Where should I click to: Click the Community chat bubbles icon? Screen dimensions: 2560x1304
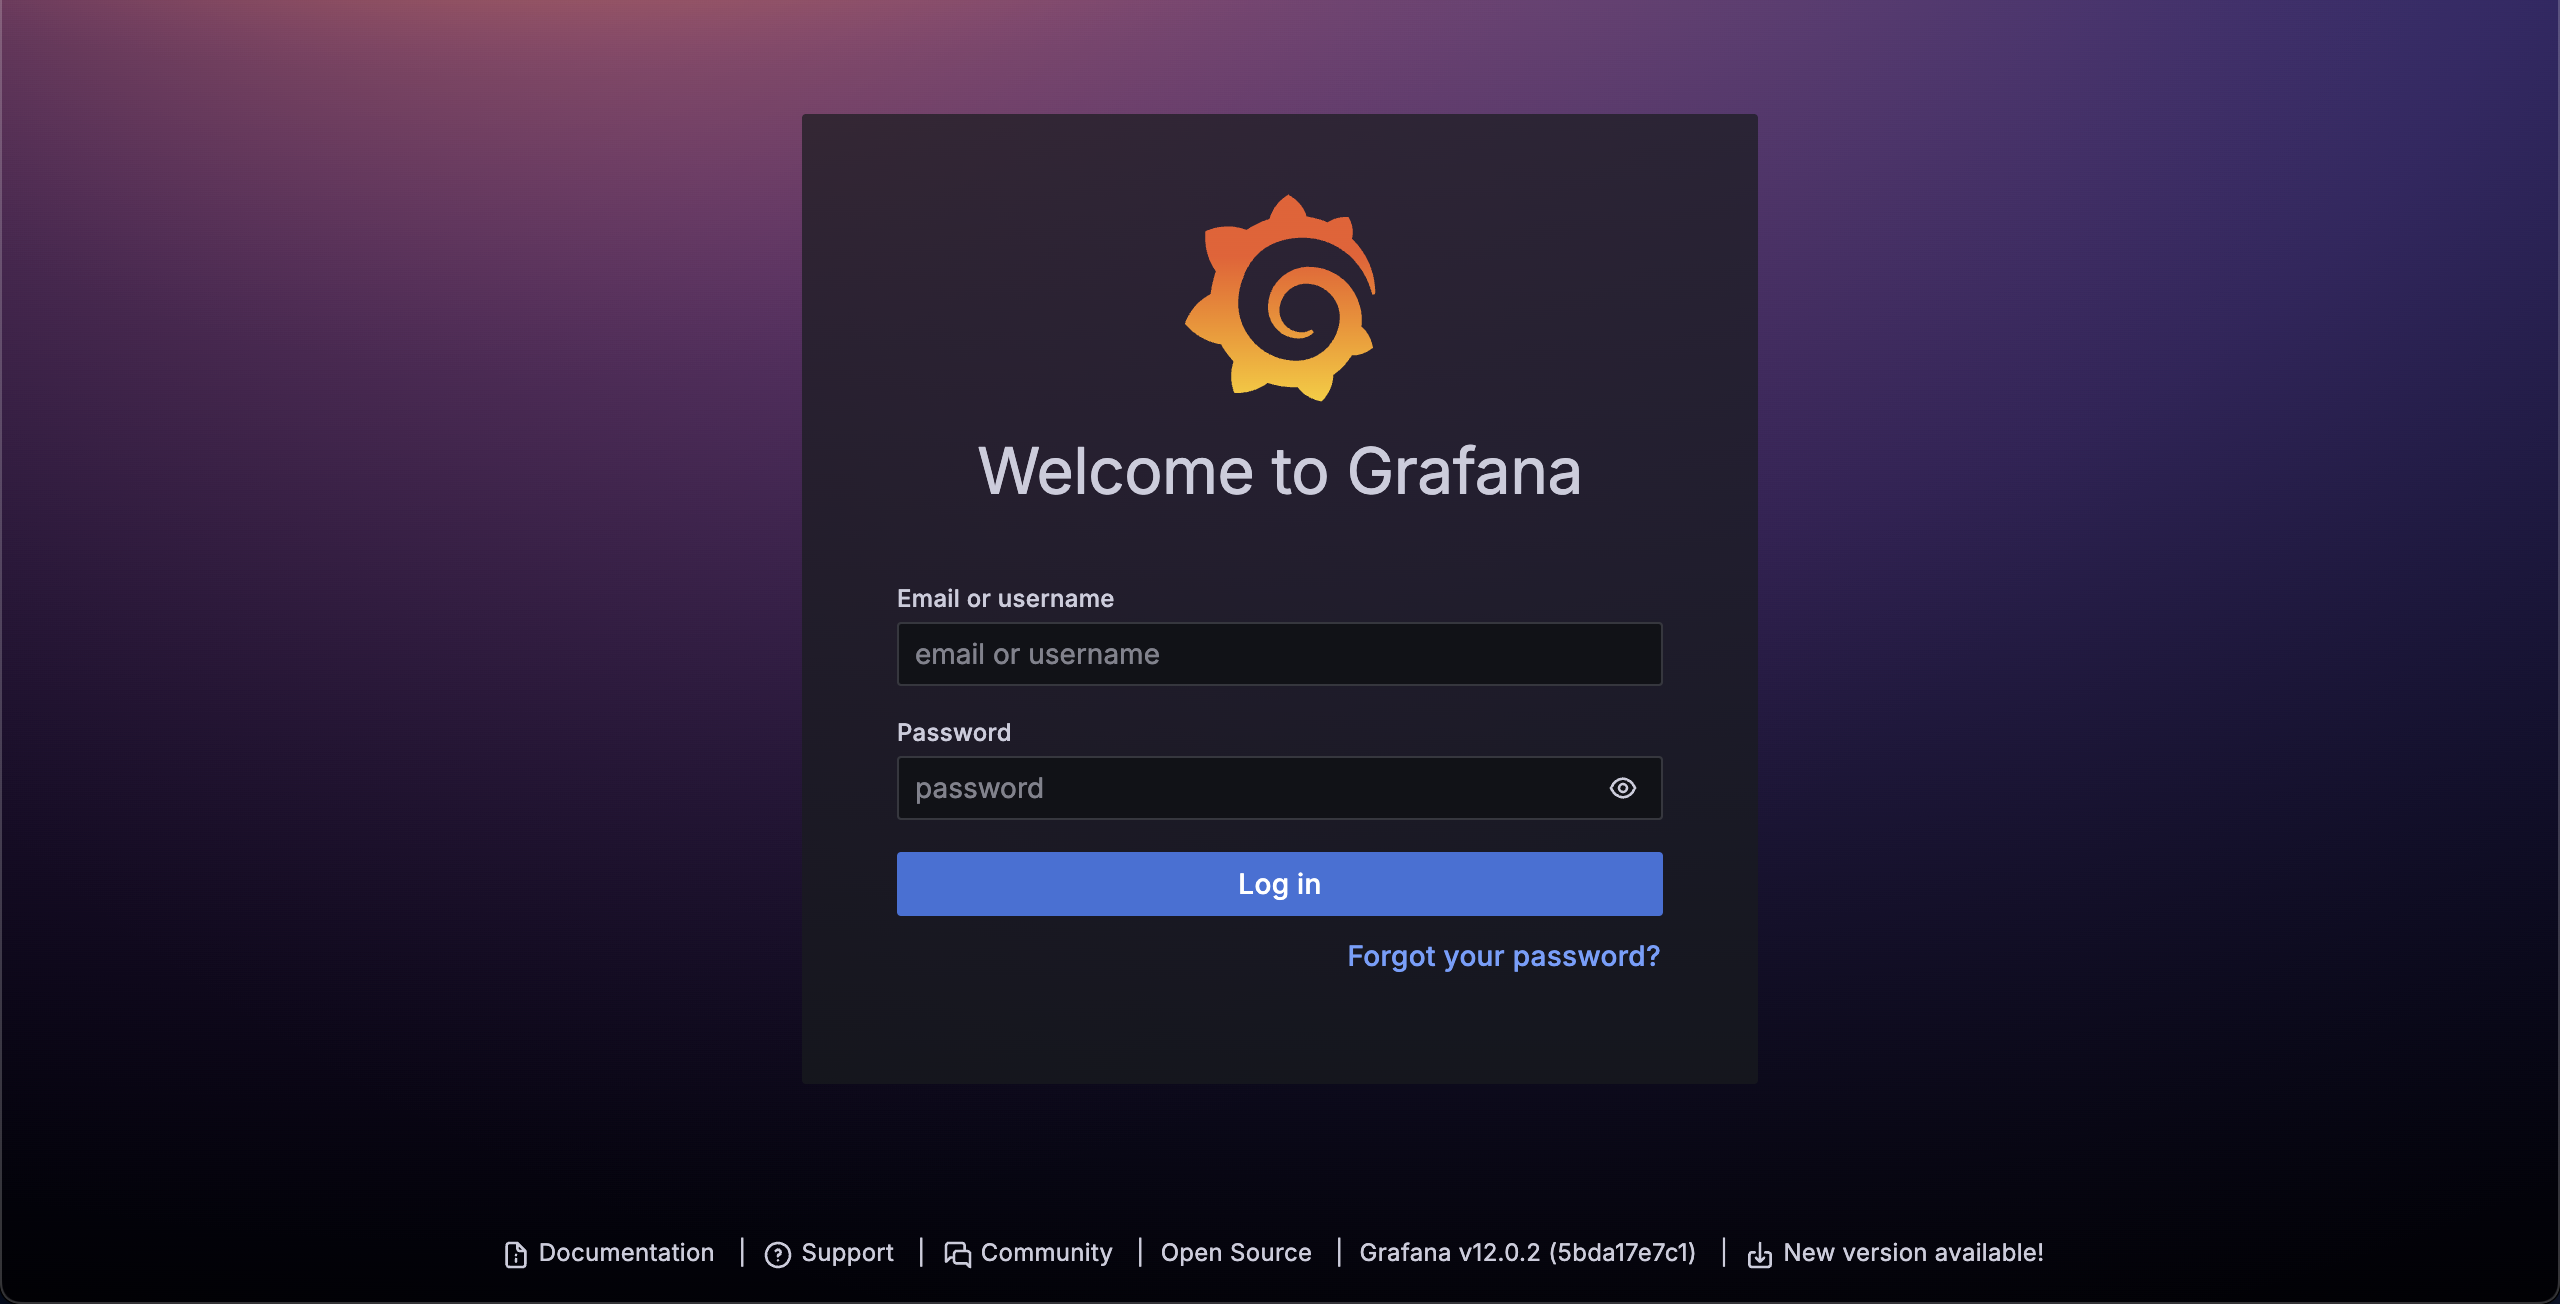click(958, 1253)
